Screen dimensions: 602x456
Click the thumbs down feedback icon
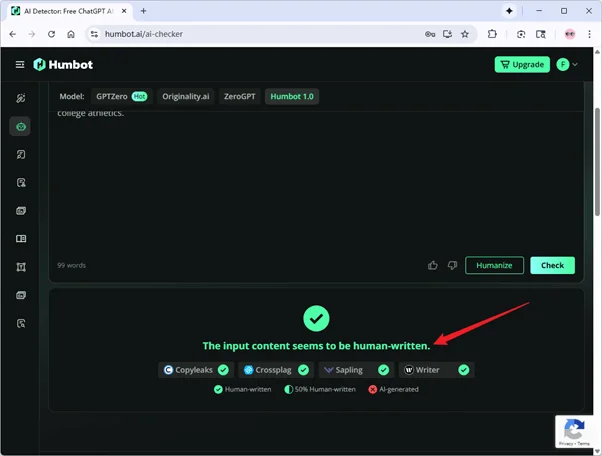click(452, 265)
